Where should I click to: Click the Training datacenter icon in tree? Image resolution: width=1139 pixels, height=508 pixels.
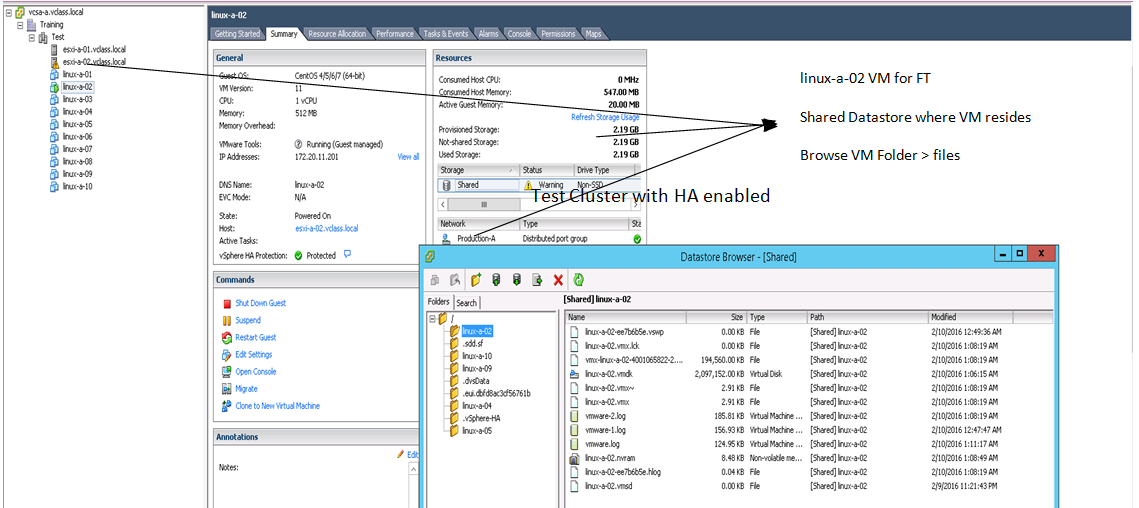click(31, 25)
